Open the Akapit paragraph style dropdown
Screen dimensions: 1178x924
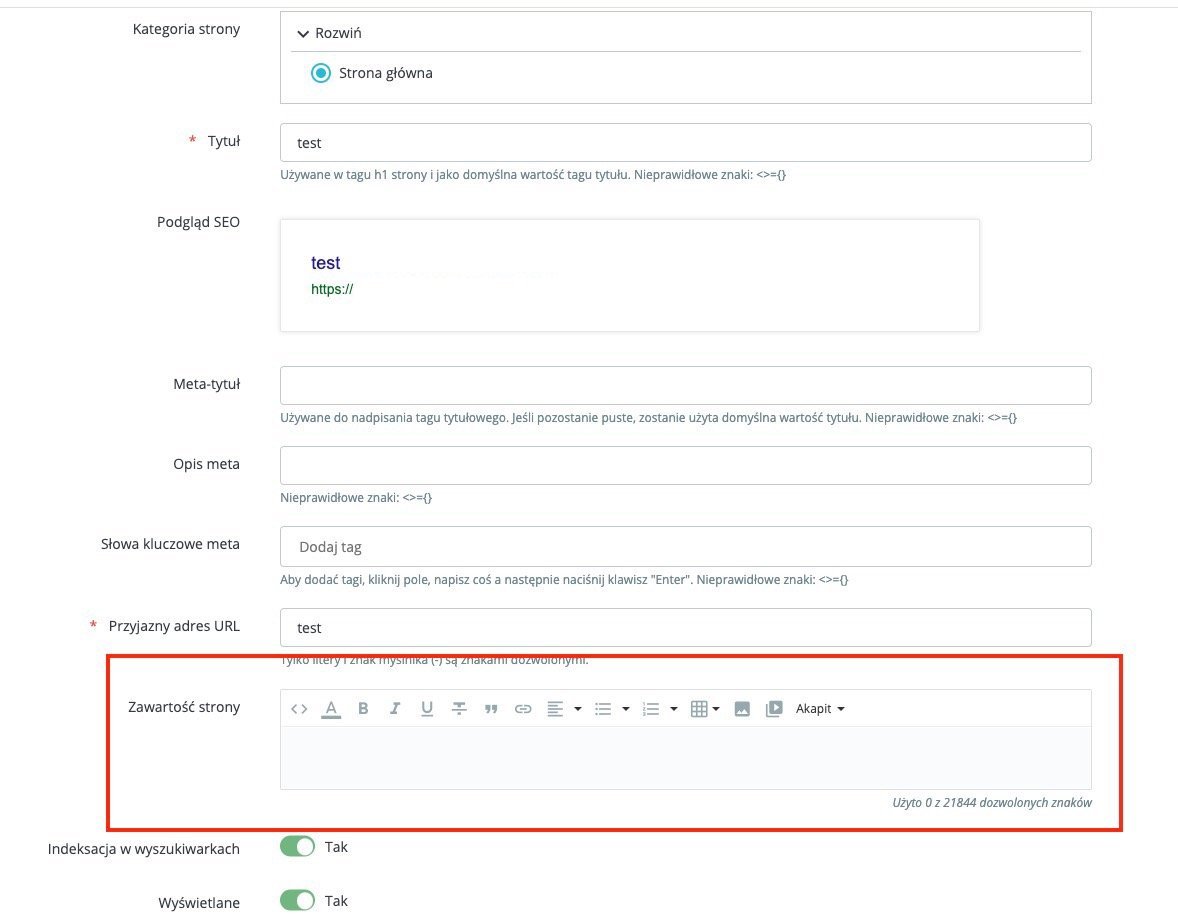(x=820, y=709)
